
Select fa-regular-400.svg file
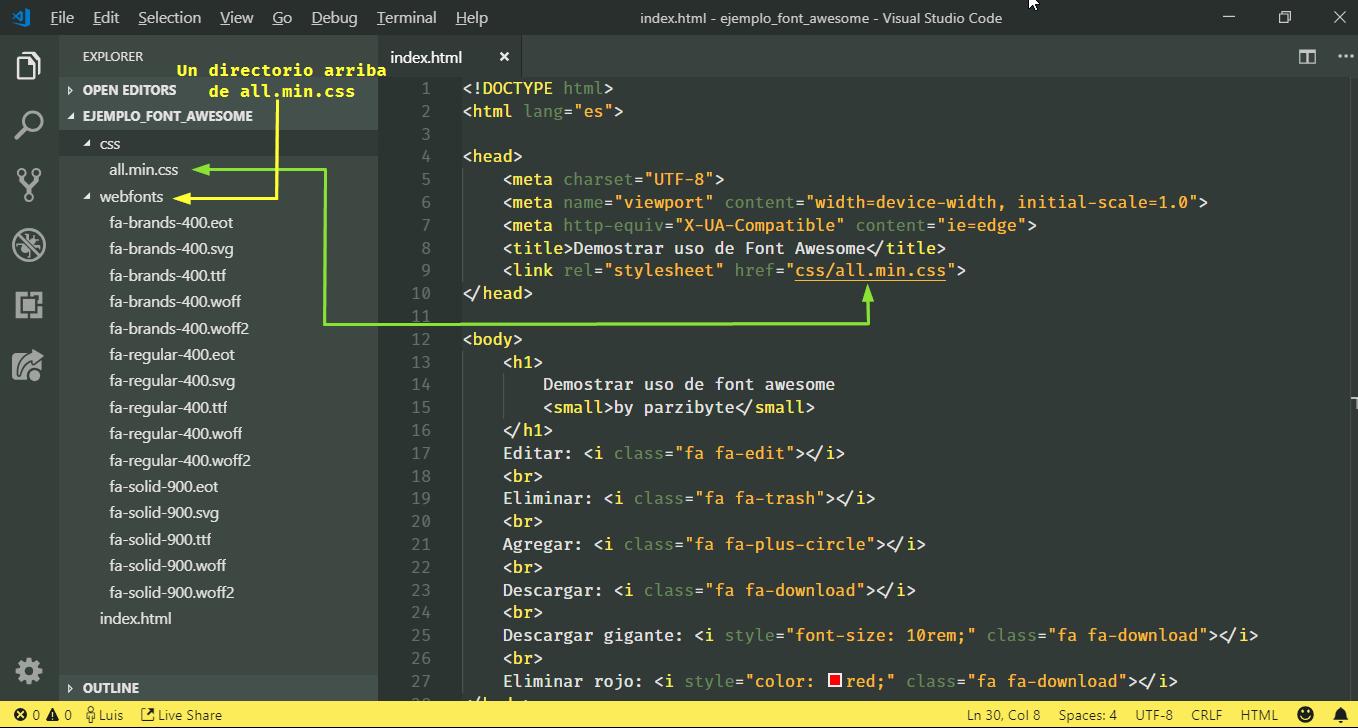172,381
